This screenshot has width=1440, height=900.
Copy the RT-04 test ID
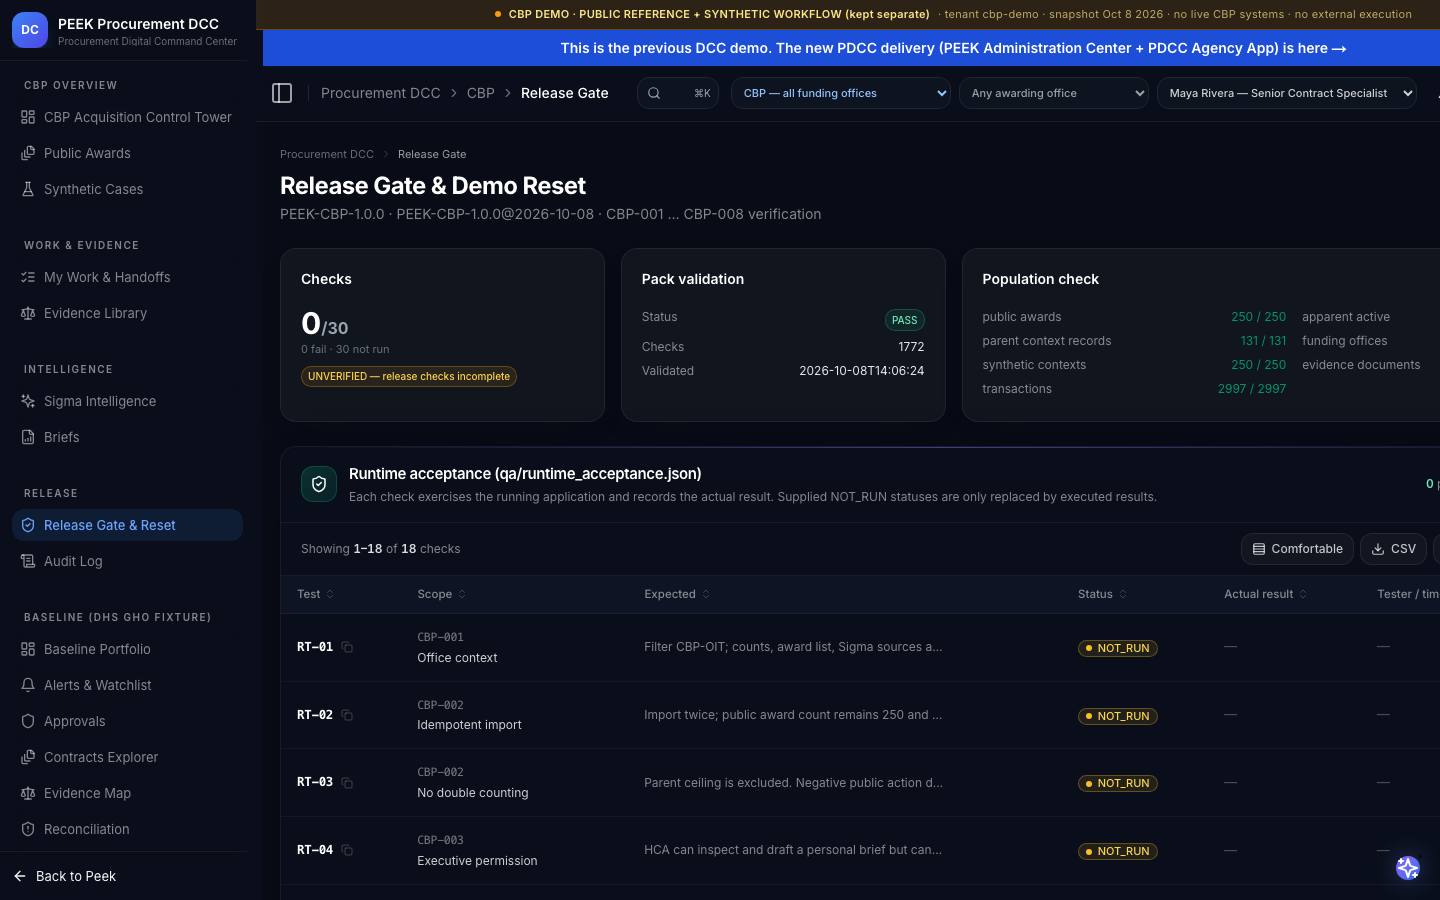(347, 850)
